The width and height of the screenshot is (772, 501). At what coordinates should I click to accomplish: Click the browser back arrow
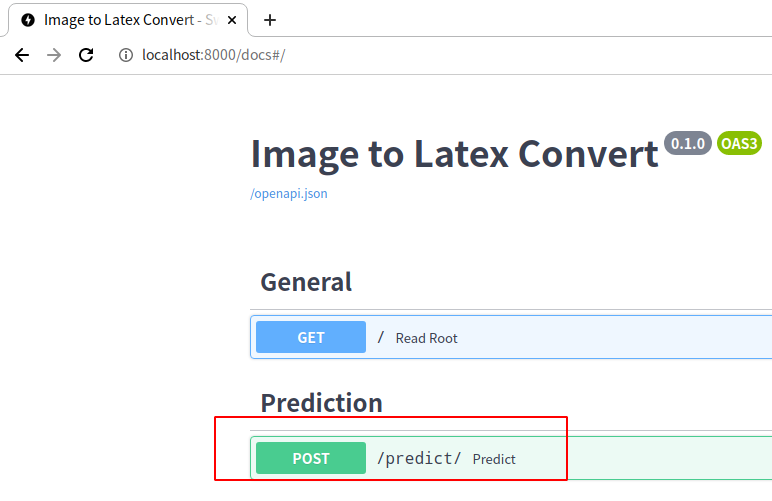coord(22,55)
